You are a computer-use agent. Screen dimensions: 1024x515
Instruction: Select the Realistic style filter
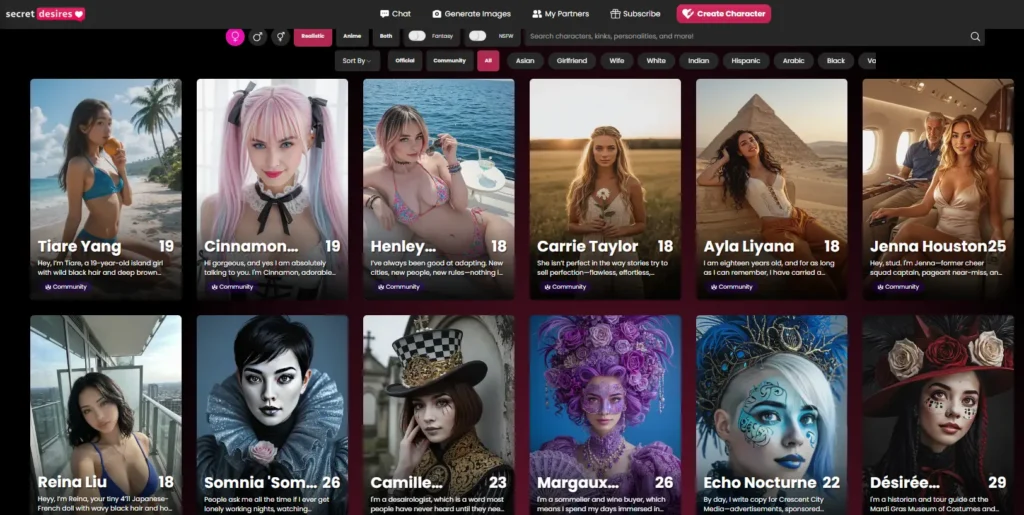pos(313,37)
